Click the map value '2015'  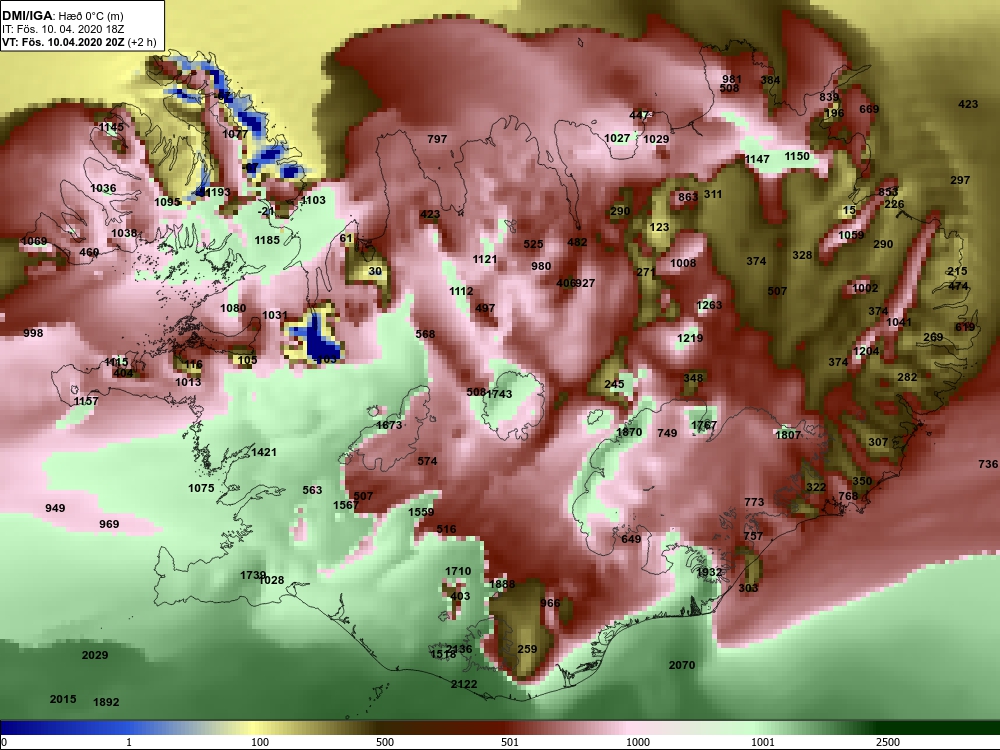tap(63, 700)
